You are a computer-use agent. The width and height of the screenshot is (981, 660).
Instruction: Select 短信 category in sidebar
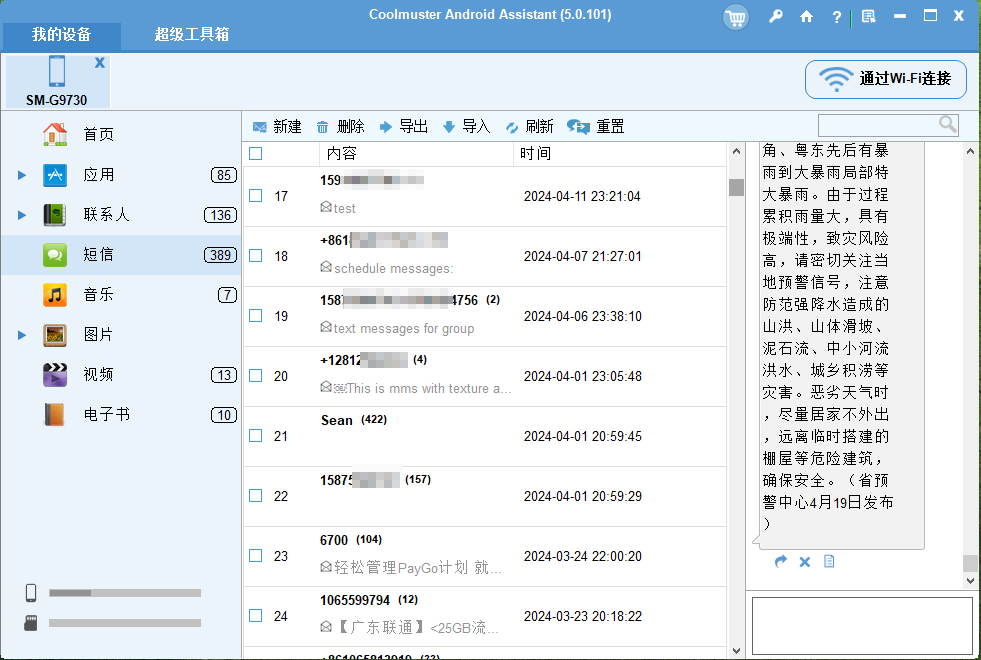pyautogui.click(x=121, y=255)
